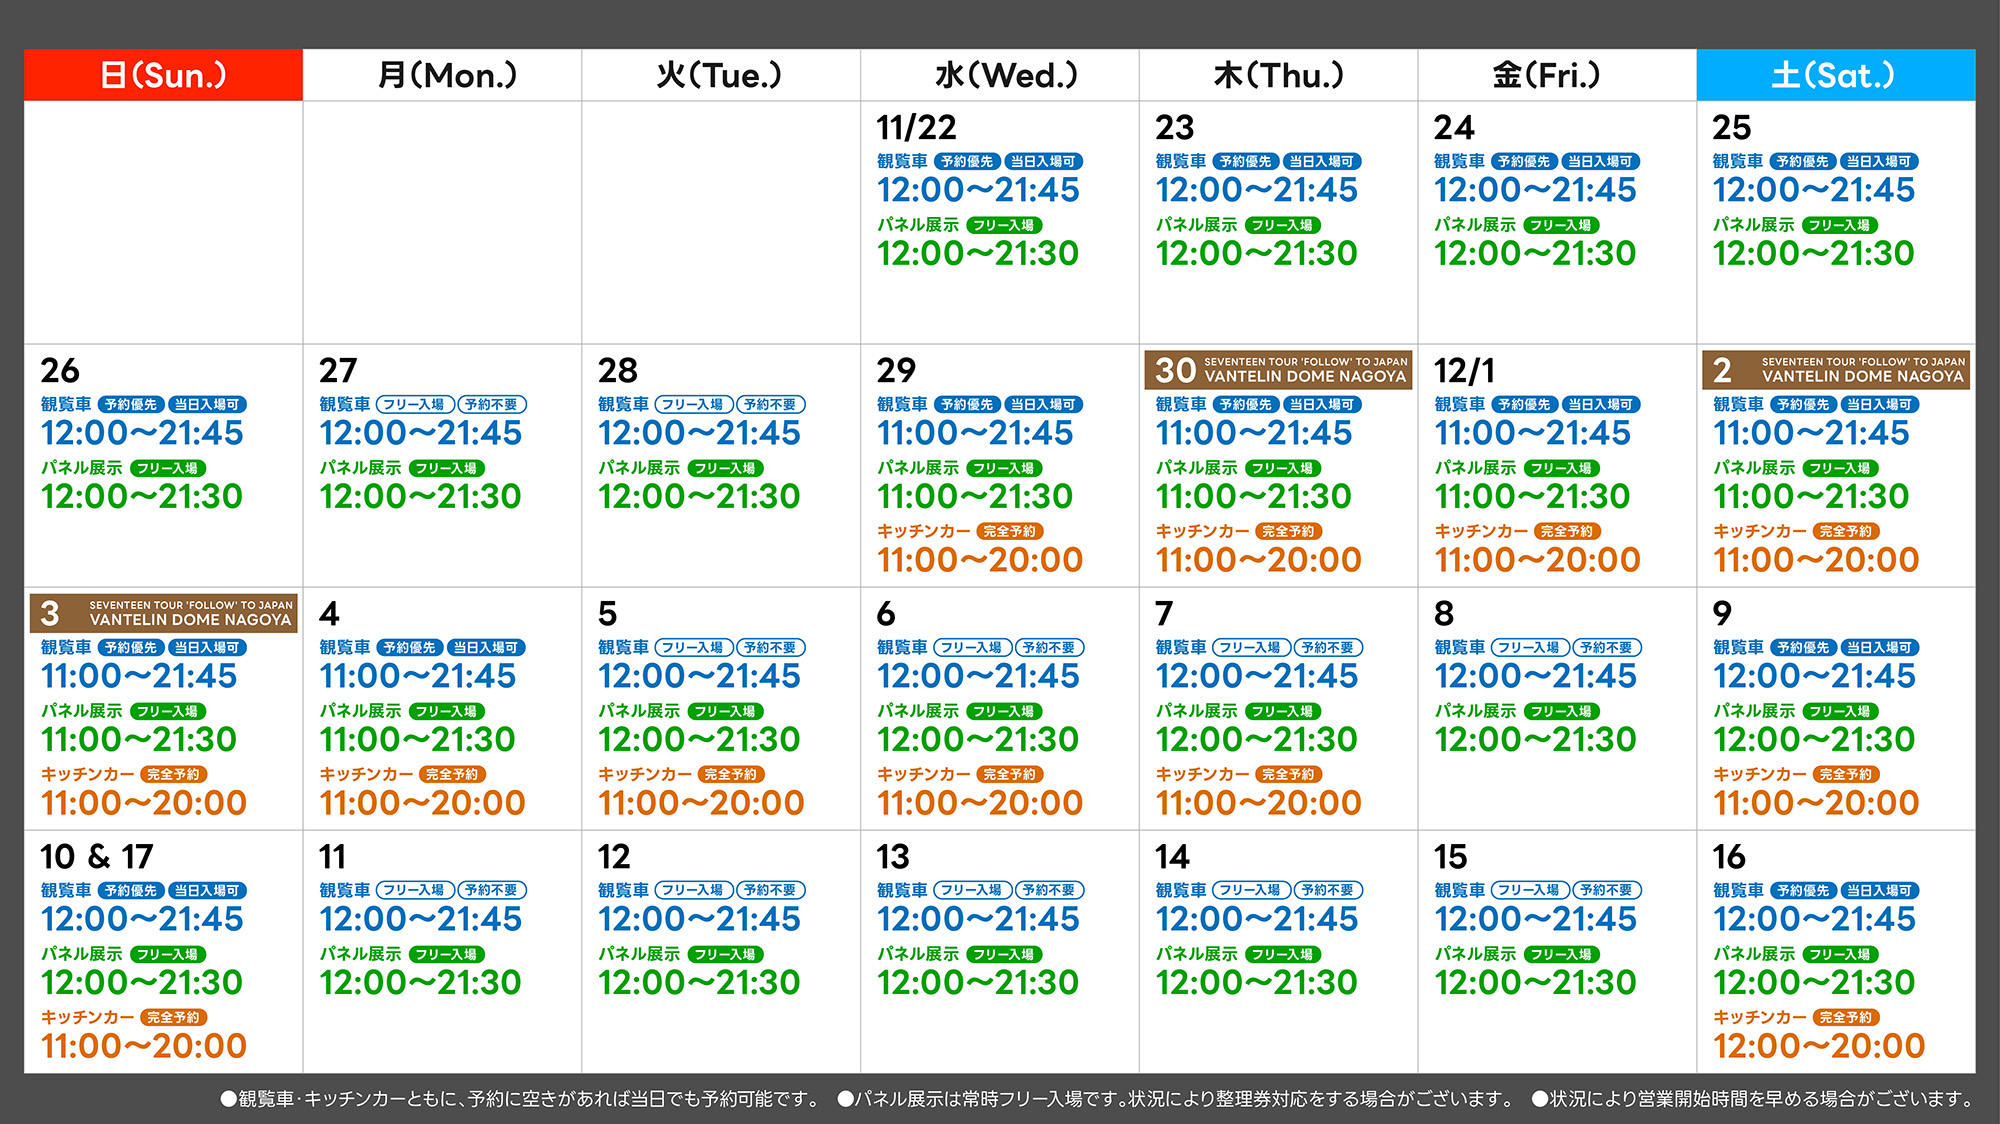Click the green フリー入場 badge on the 26th
Viewport: 2000px width, 1124px height.
[x=168, y=468]
